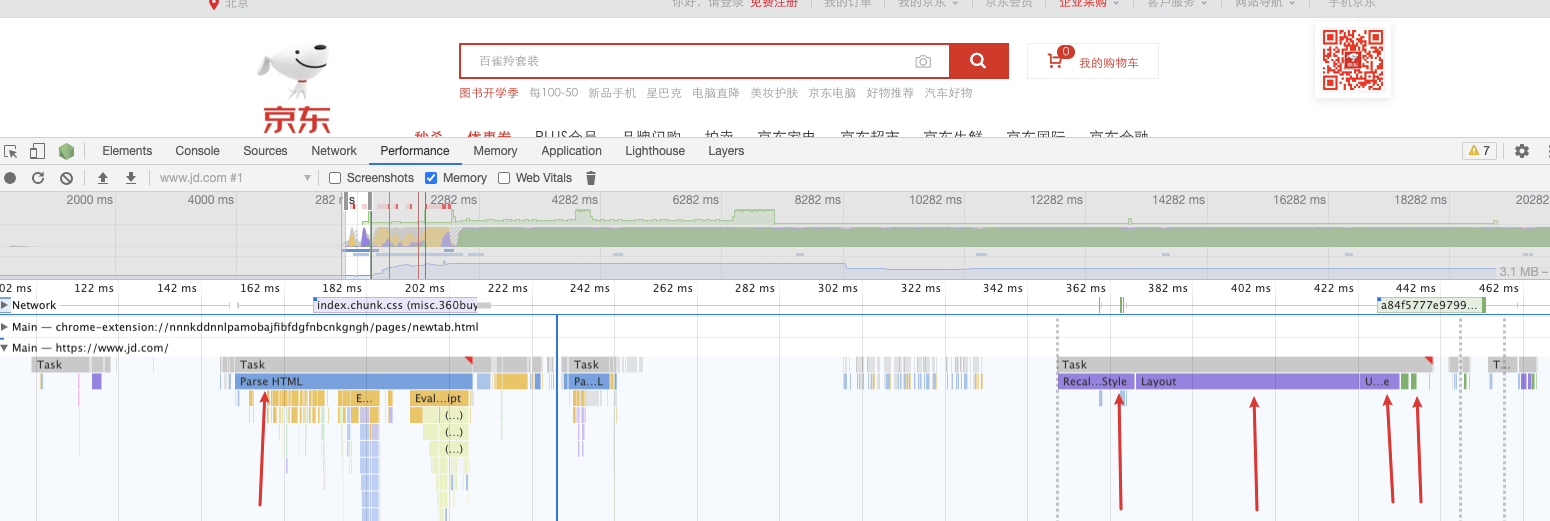Click the reload and profile icon

coord(38,178)
